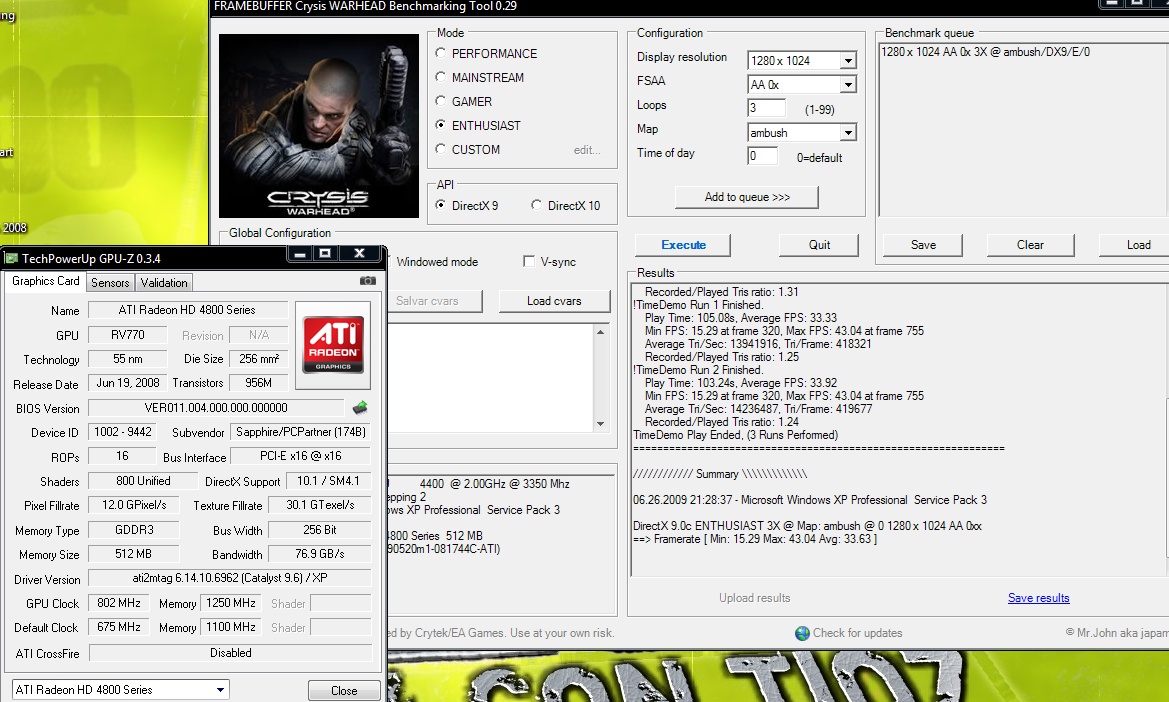
Task: Click the ATI CrossFire Disabled field
Action: point(230,653)
